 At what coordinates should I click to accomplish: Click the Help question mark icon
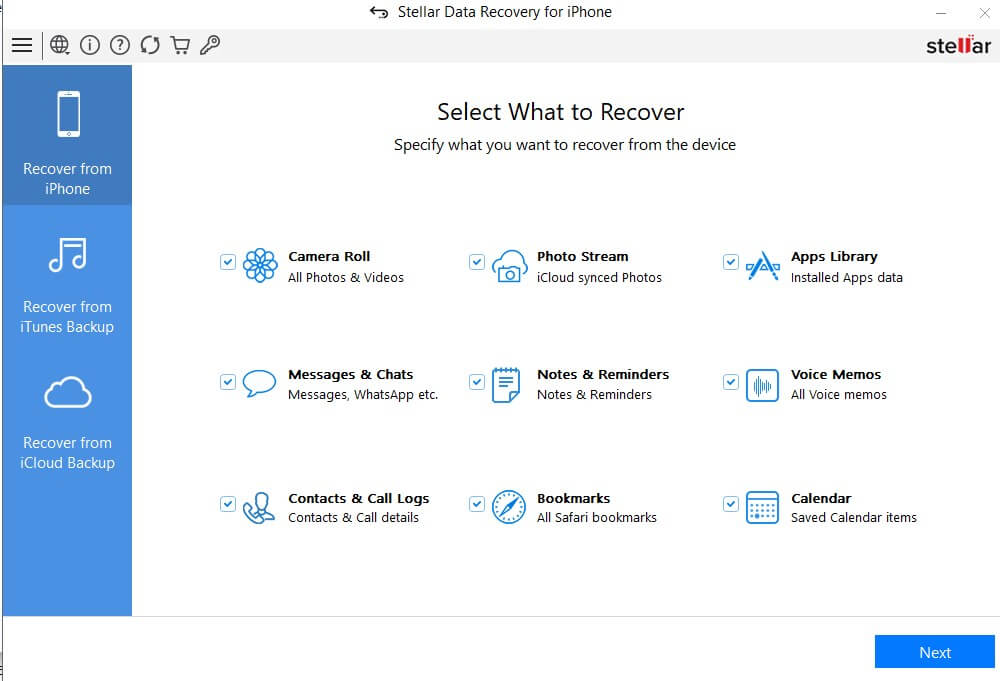click(x=120, y=45)
